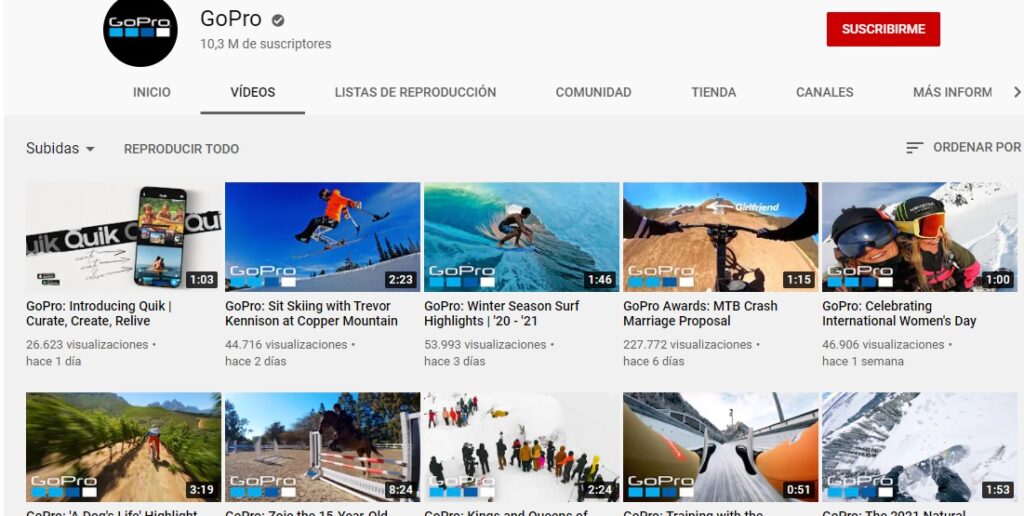This screenshot has height=516, width=1024.
Task: Expand the Subidas dropdown
Action: click(x=60, y=148)
